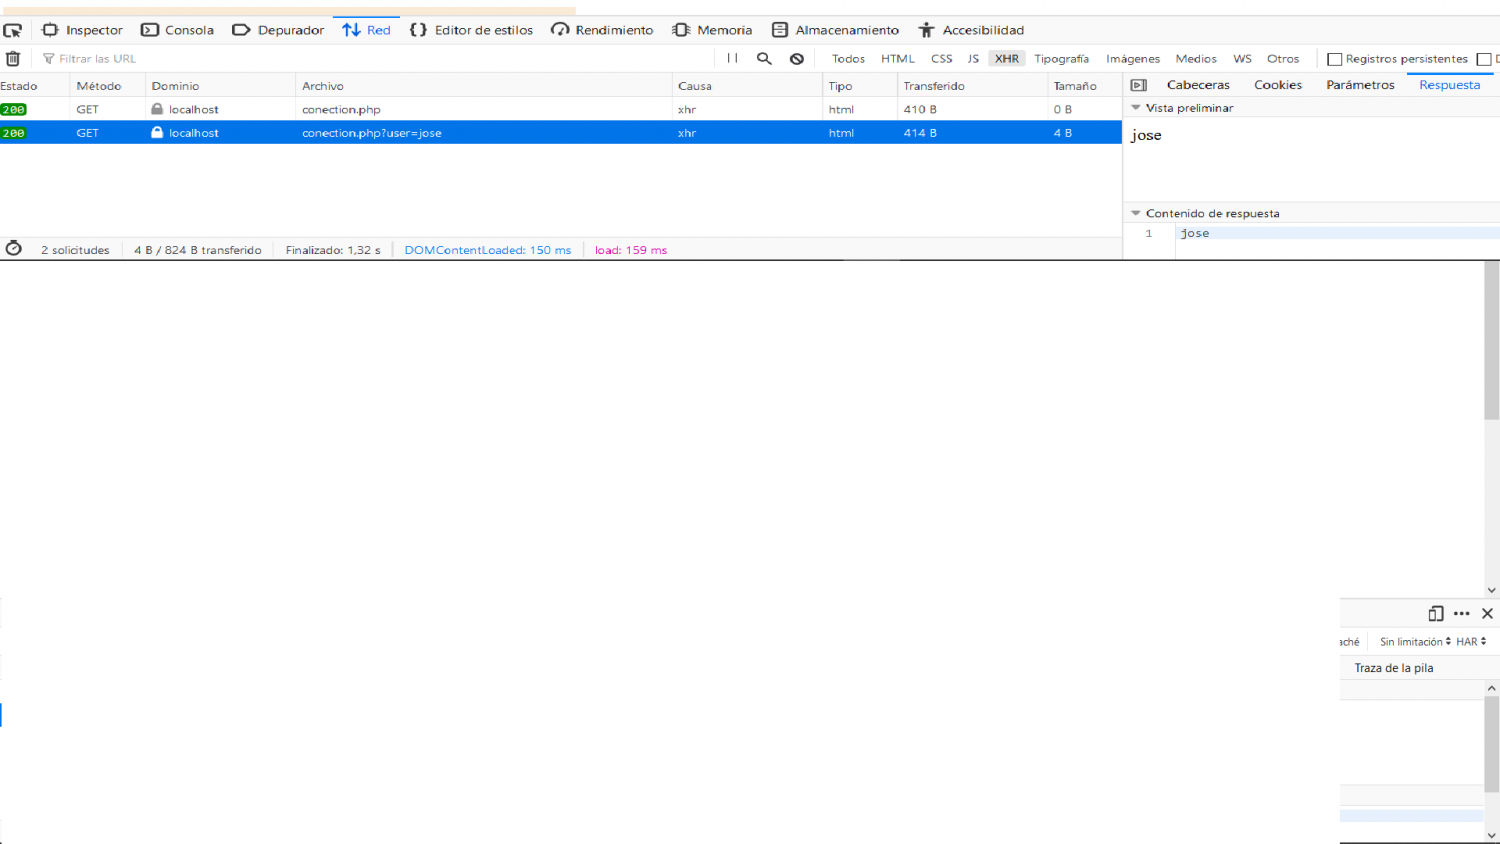Screen dimensions: 1500x844
Task: Switch to the Rendimiento tab
Action: [x=602, y=30]
